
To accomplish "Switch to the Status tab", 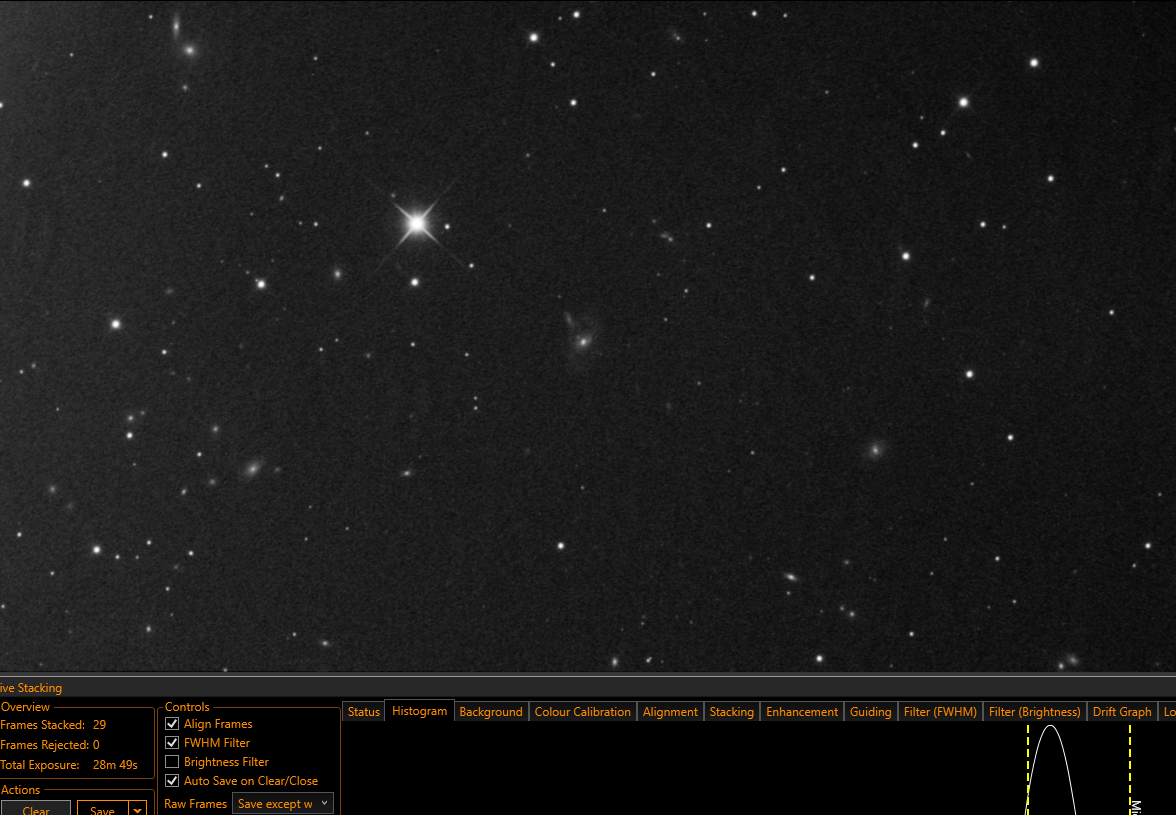I will coord(364,712).
